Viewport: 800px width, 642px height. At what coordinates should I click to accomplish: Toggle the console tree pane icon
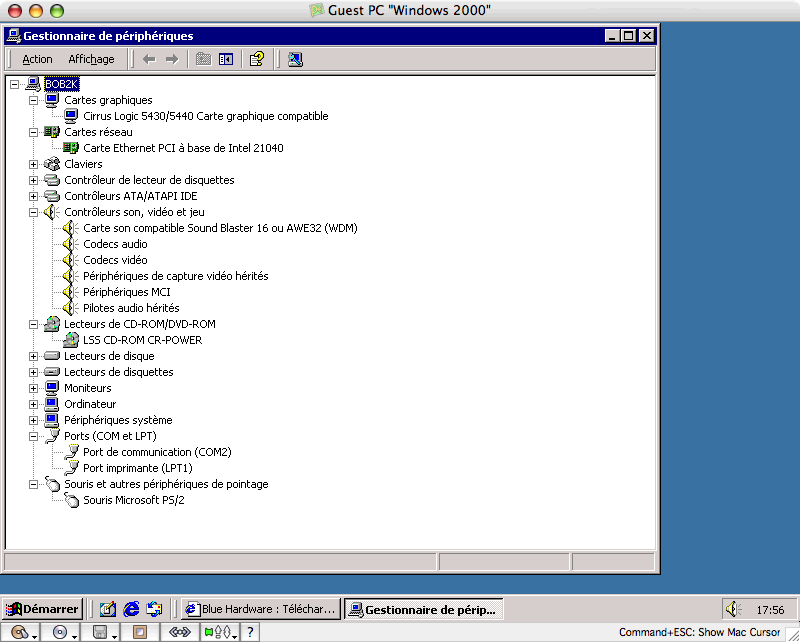pyautogui.click(x=226, y=59)
